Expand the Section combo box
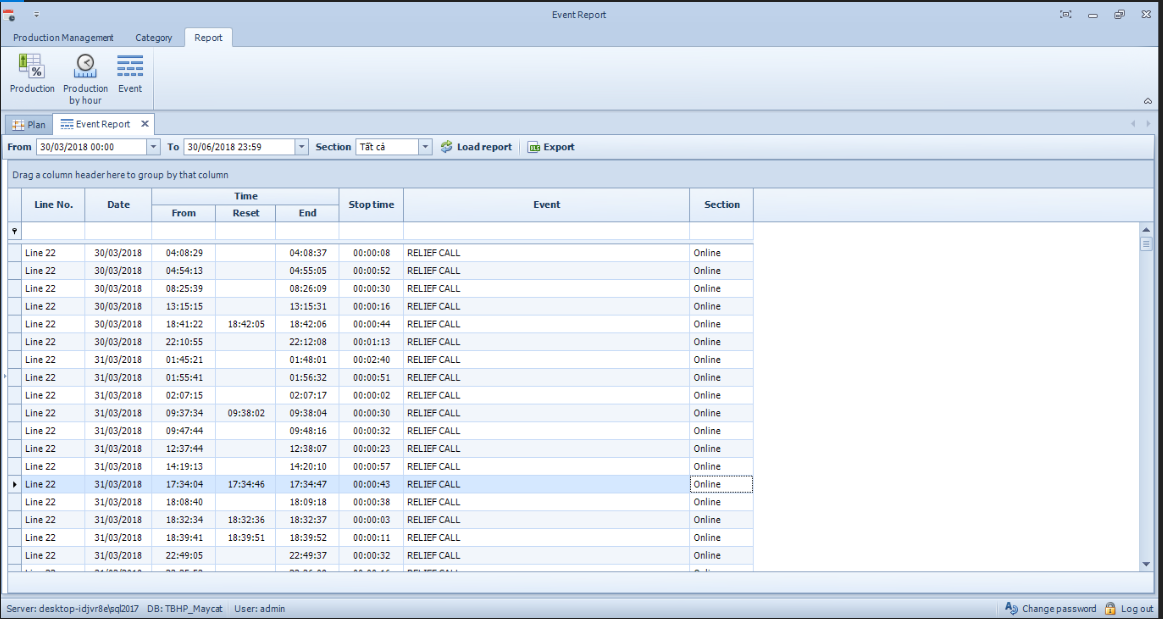Viewport: 1163px width, 619px height. click(425, 147)
